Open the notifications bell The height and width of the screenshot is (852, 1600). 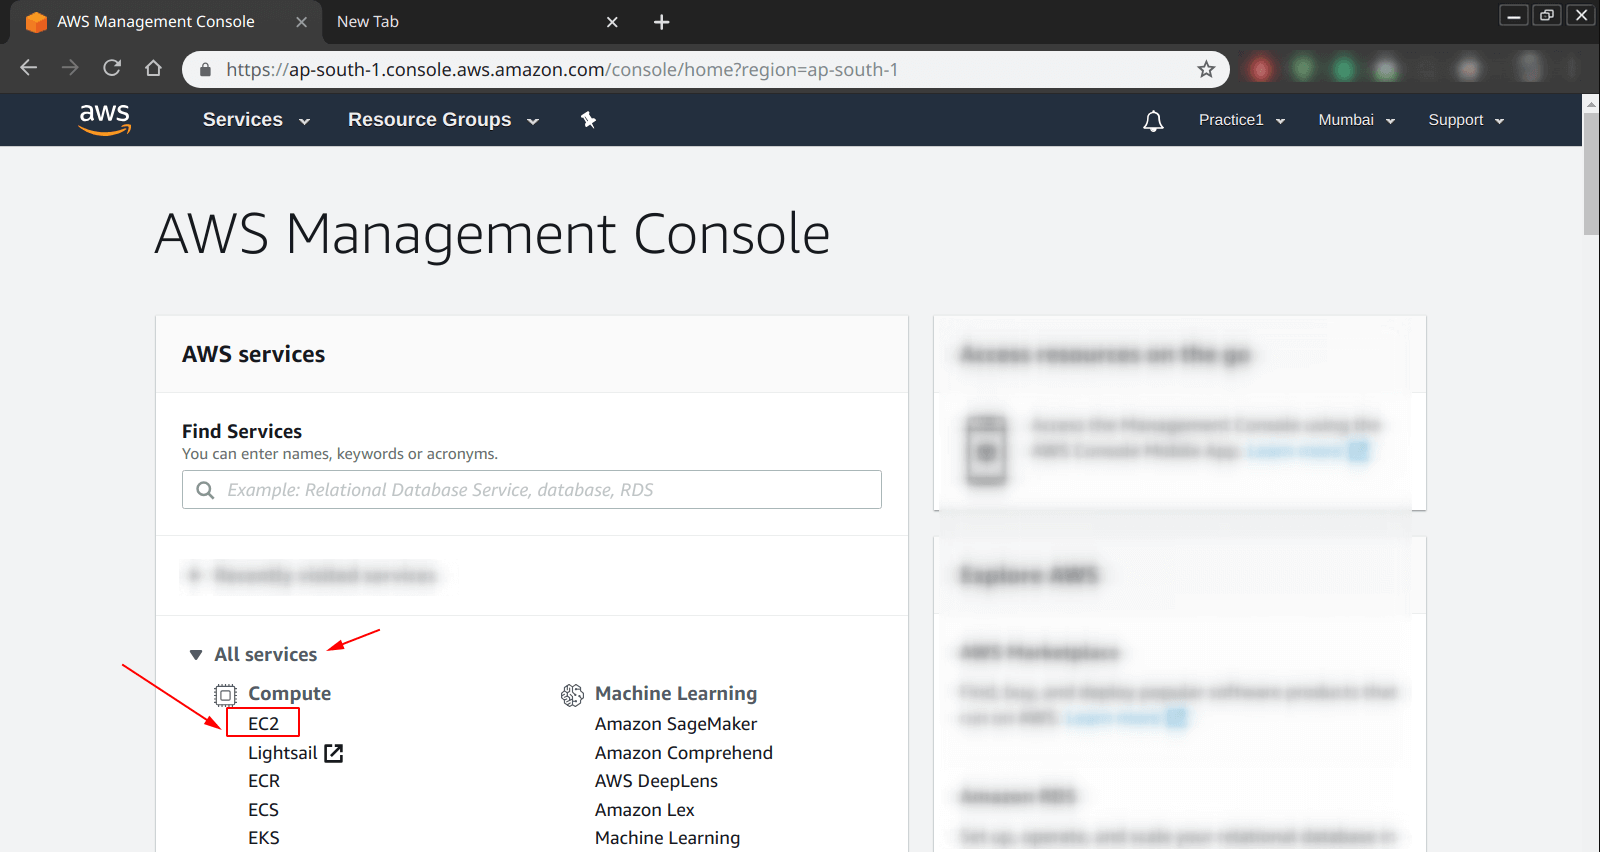tap(1153, 121)
